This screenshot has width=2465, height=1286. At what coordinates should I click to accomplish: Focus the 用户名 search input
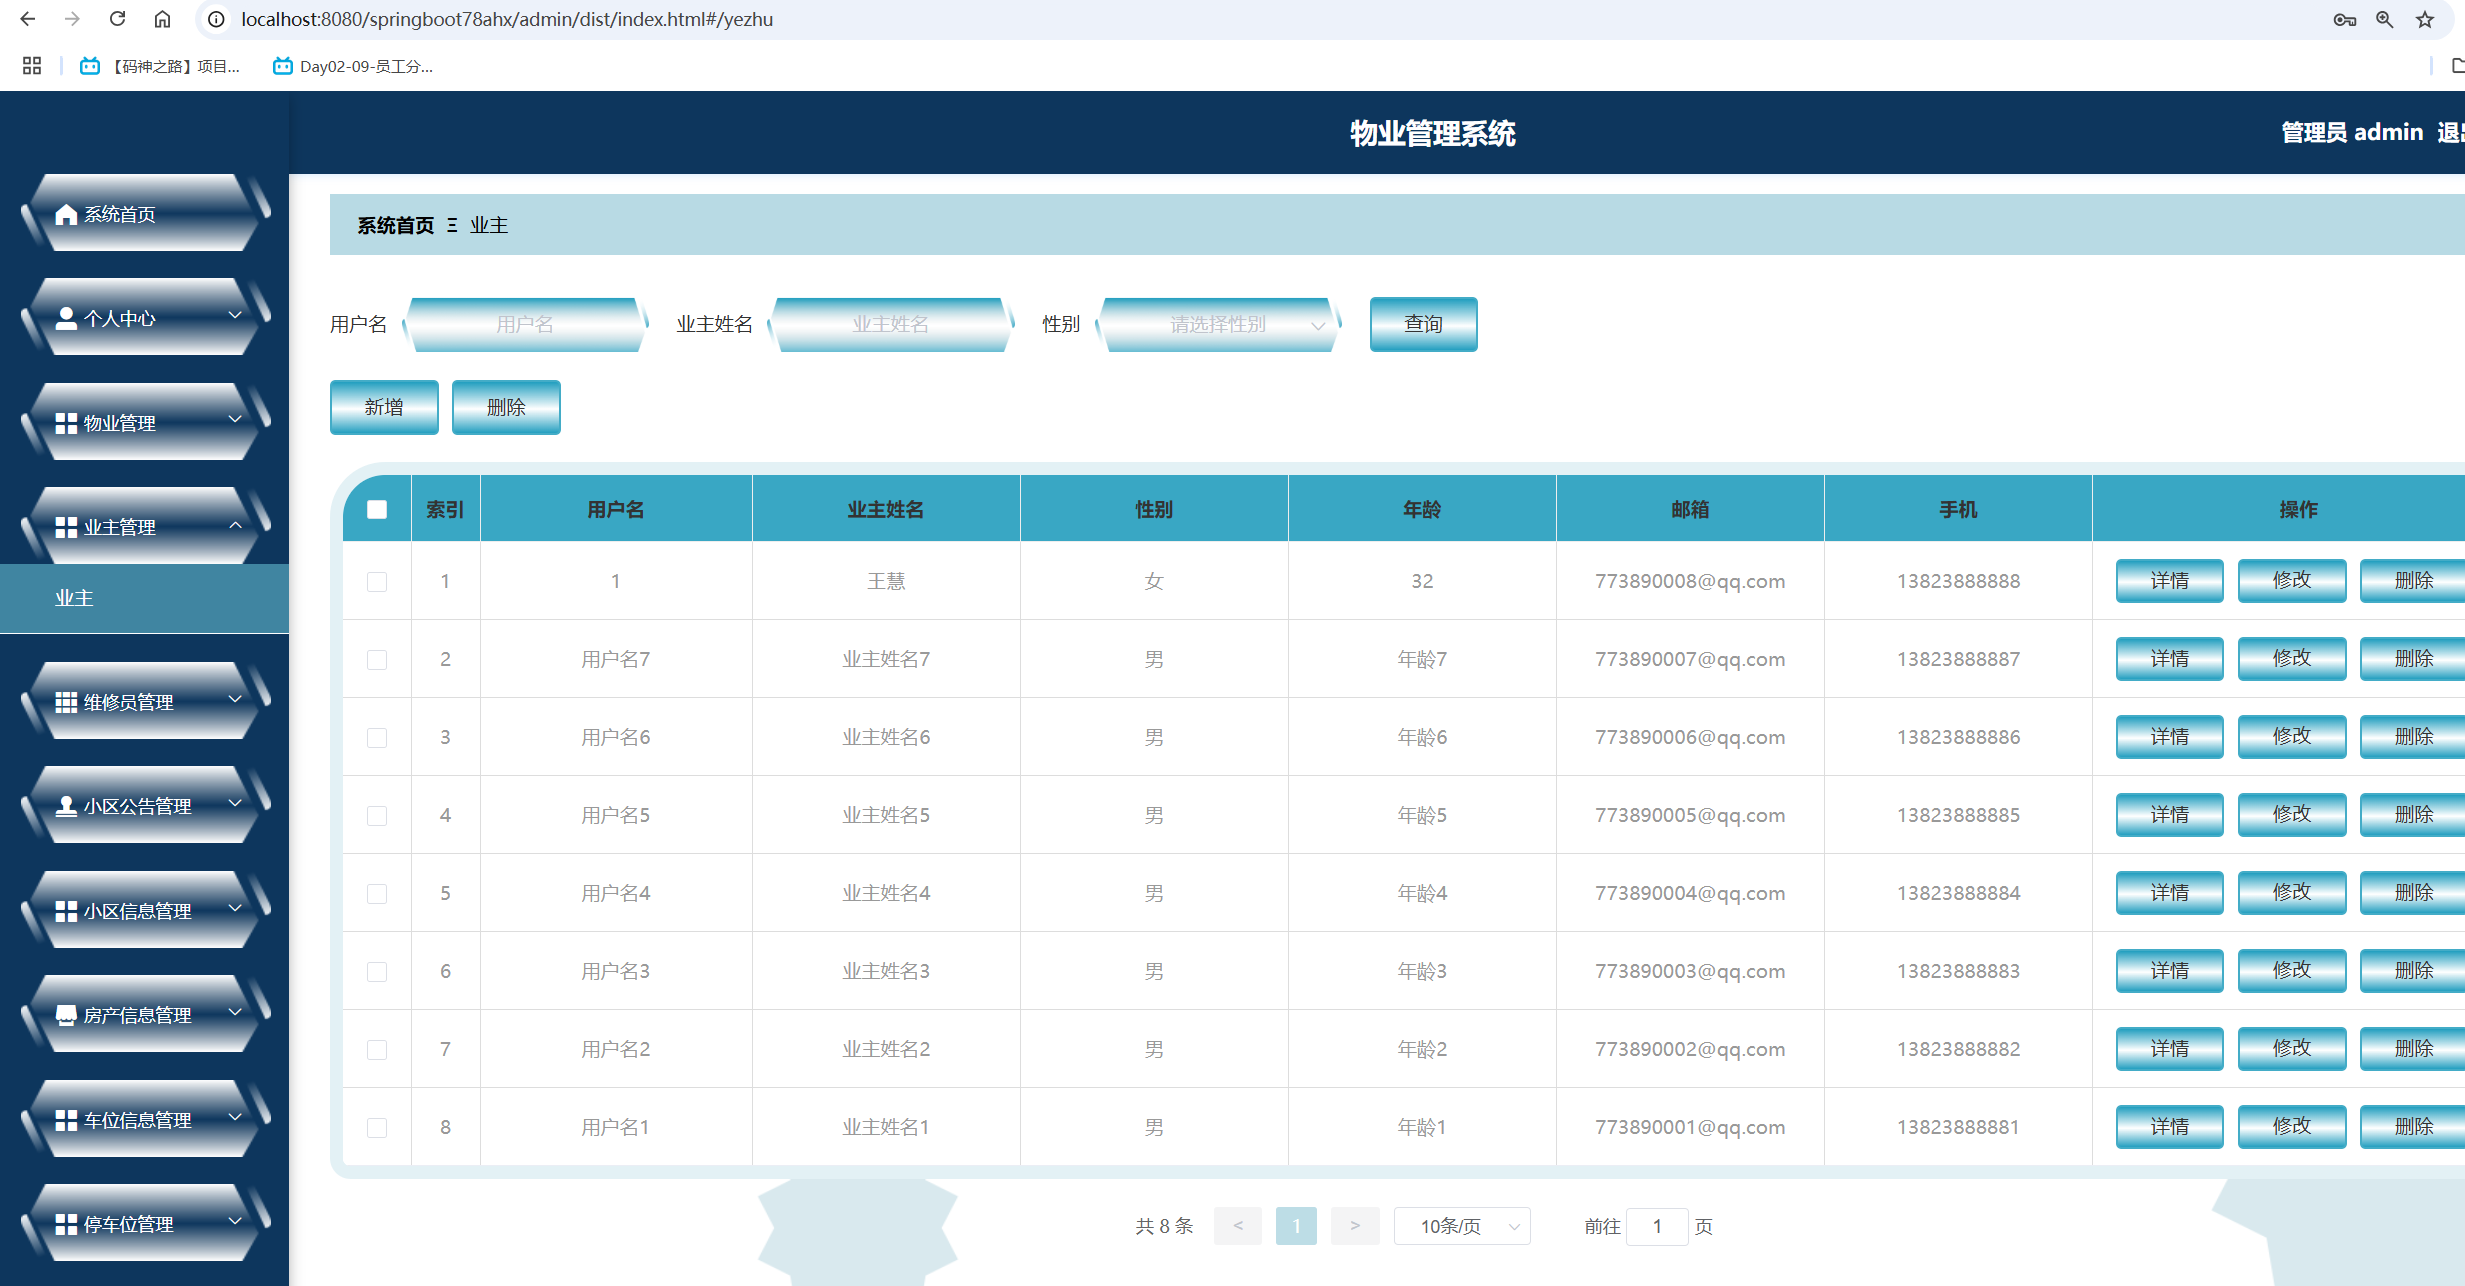[x=525, y=324]
